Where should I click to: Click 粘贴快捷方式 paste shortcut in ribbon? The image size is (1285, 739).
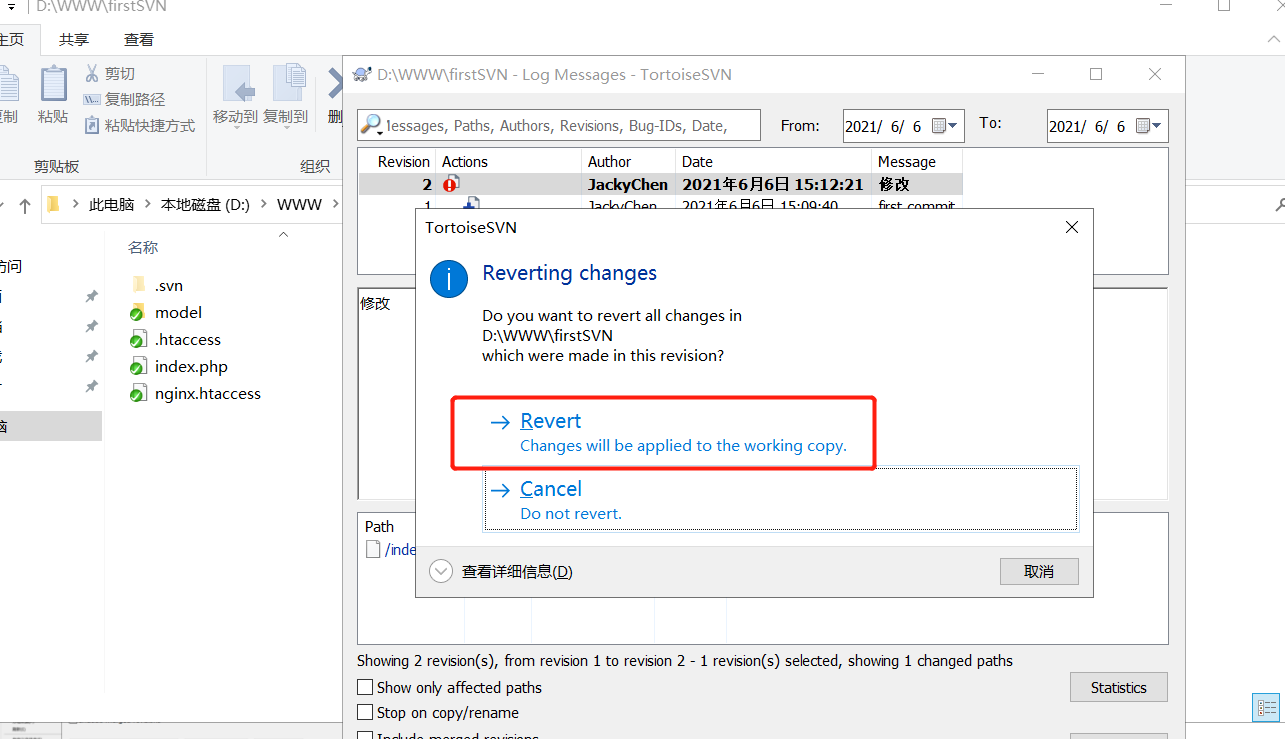[139, 126]
